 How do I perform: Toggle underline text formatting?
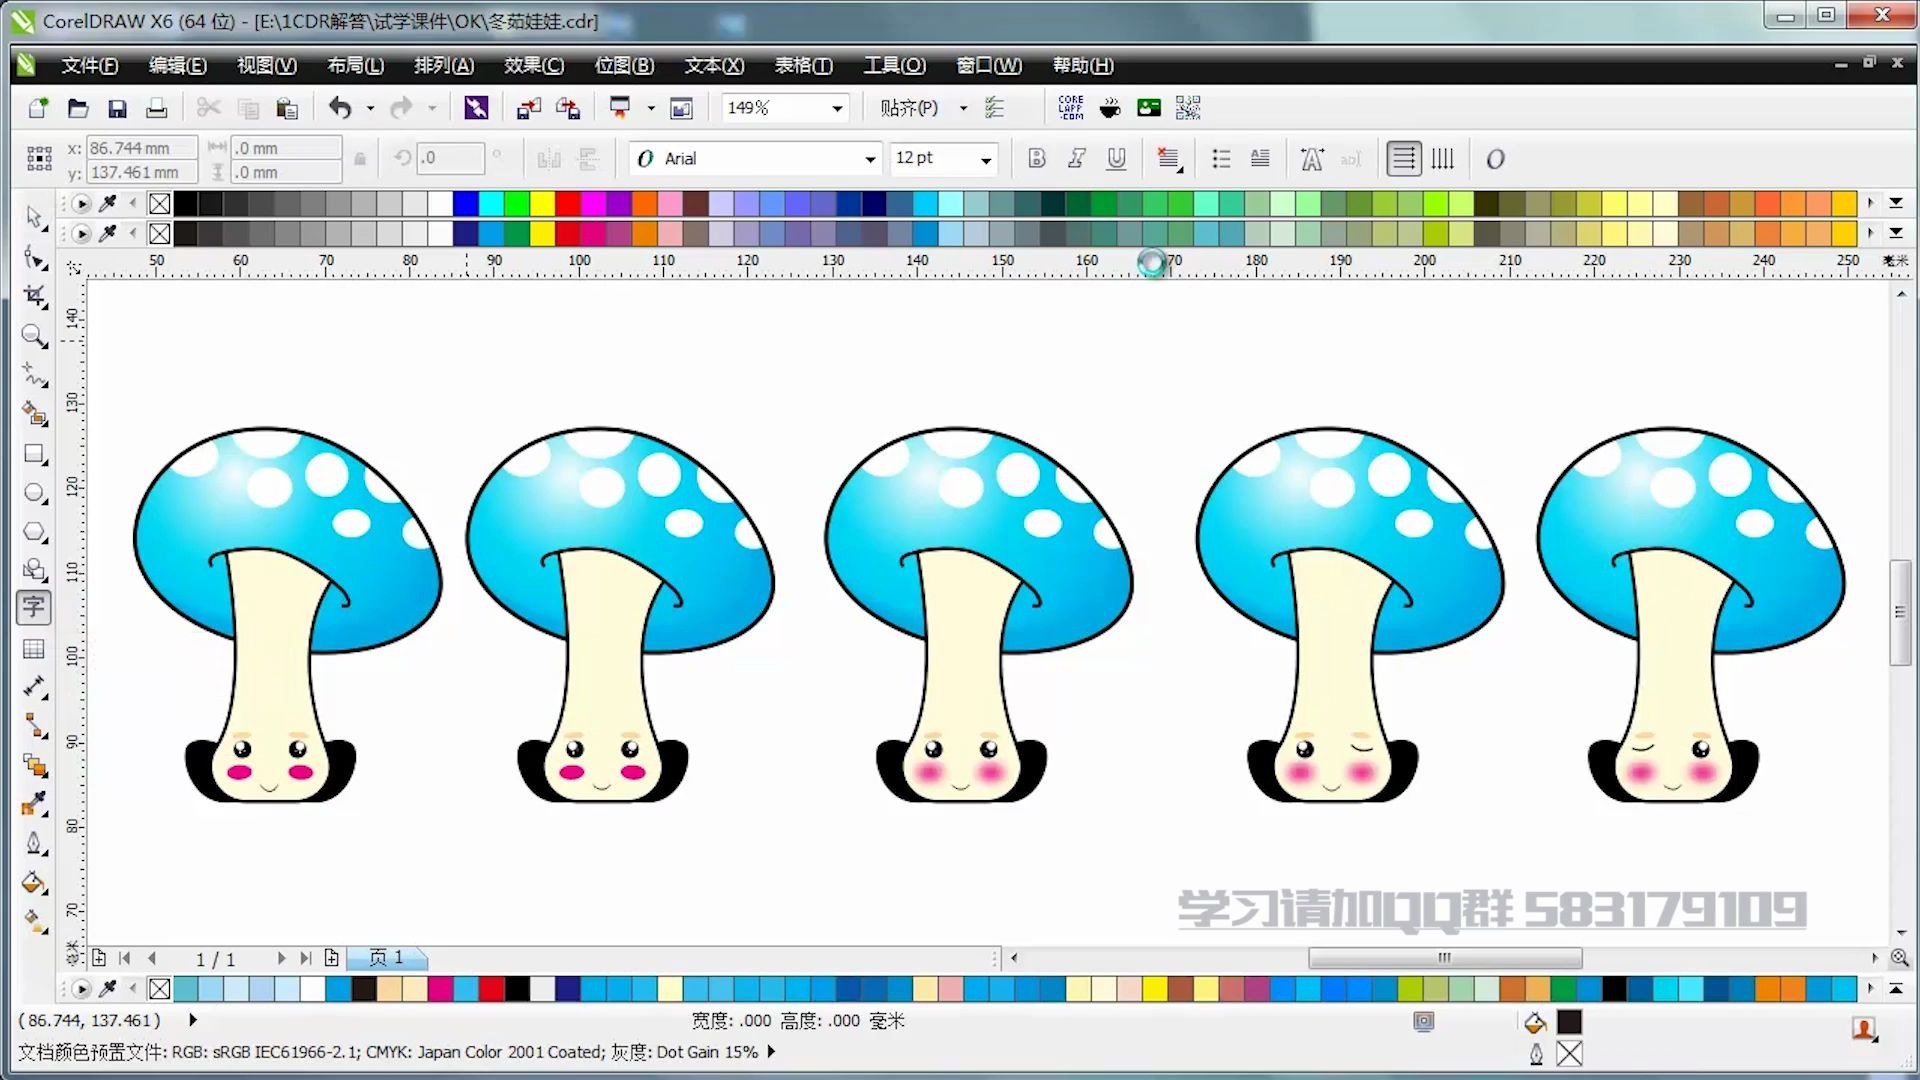[x=1116, y=158]
